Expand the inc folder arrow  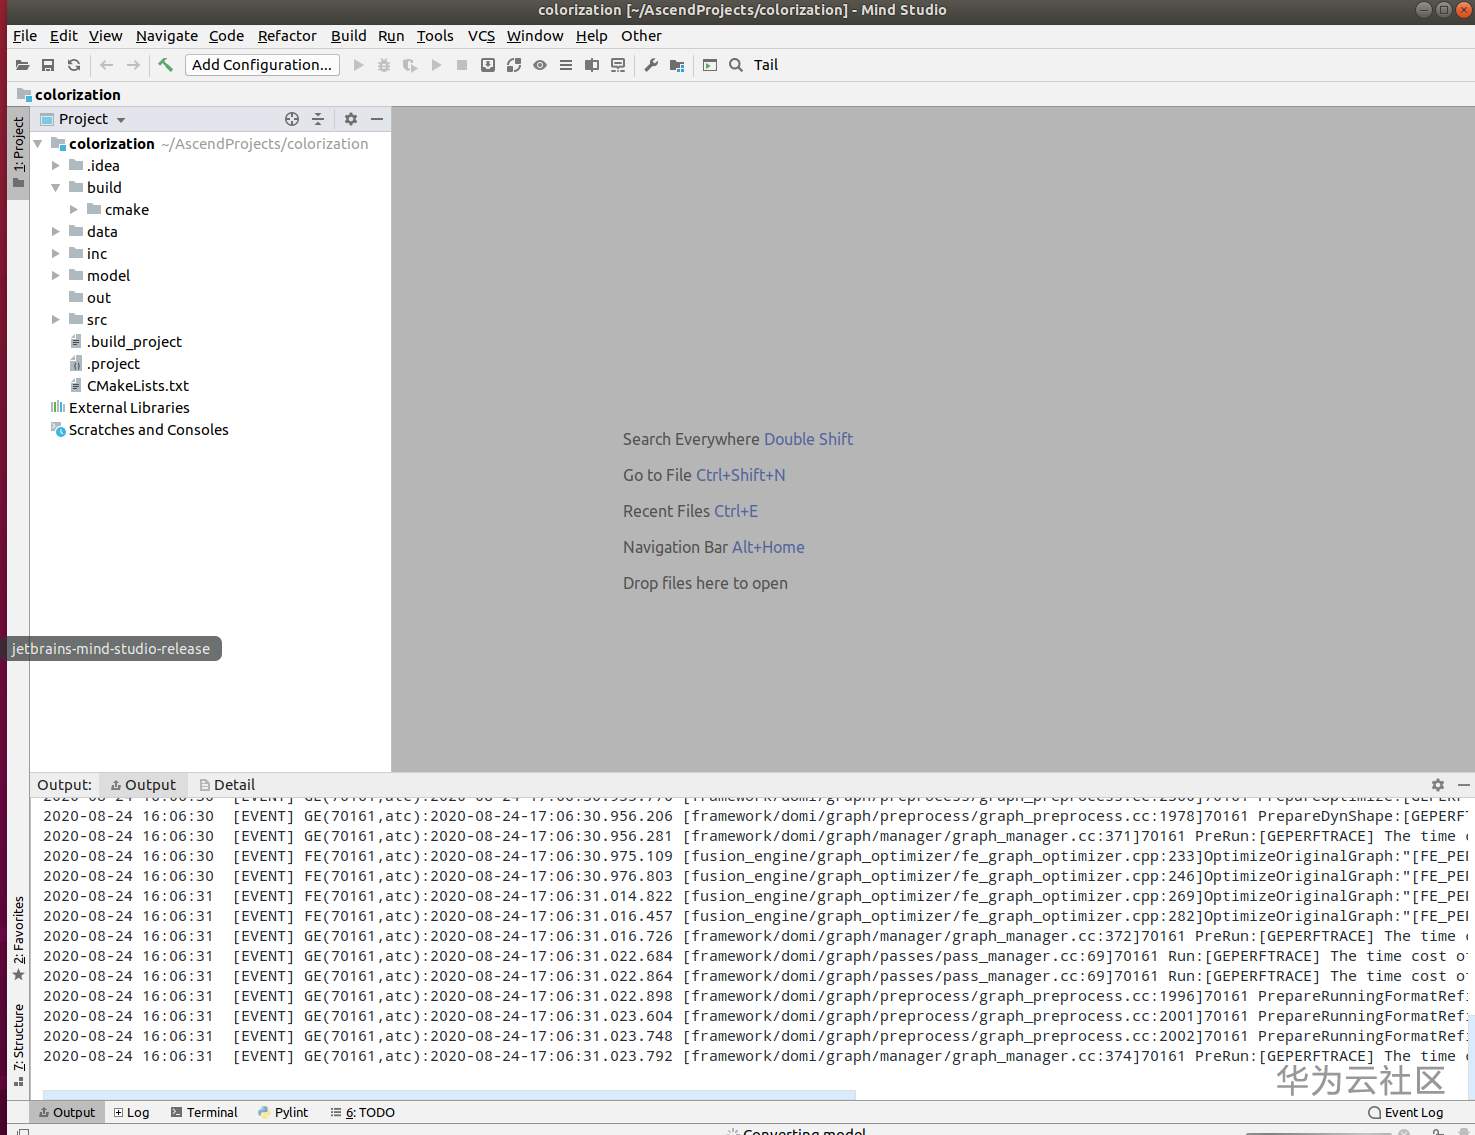[56, 254]
